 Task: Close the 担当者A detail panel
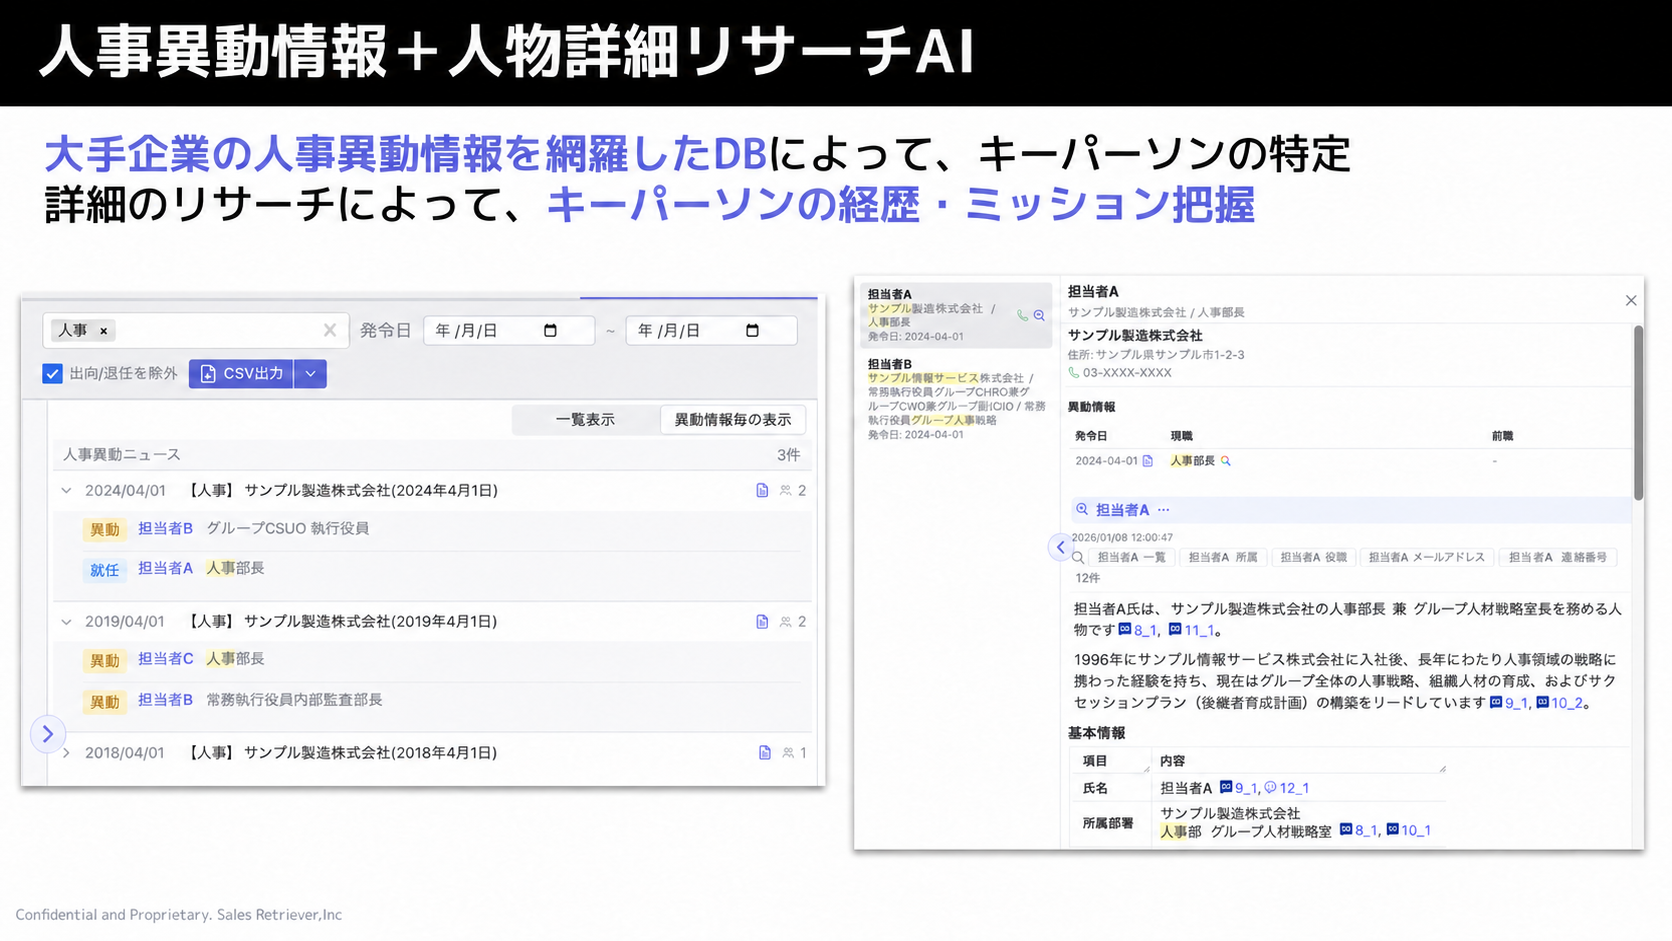[1631, 300]
